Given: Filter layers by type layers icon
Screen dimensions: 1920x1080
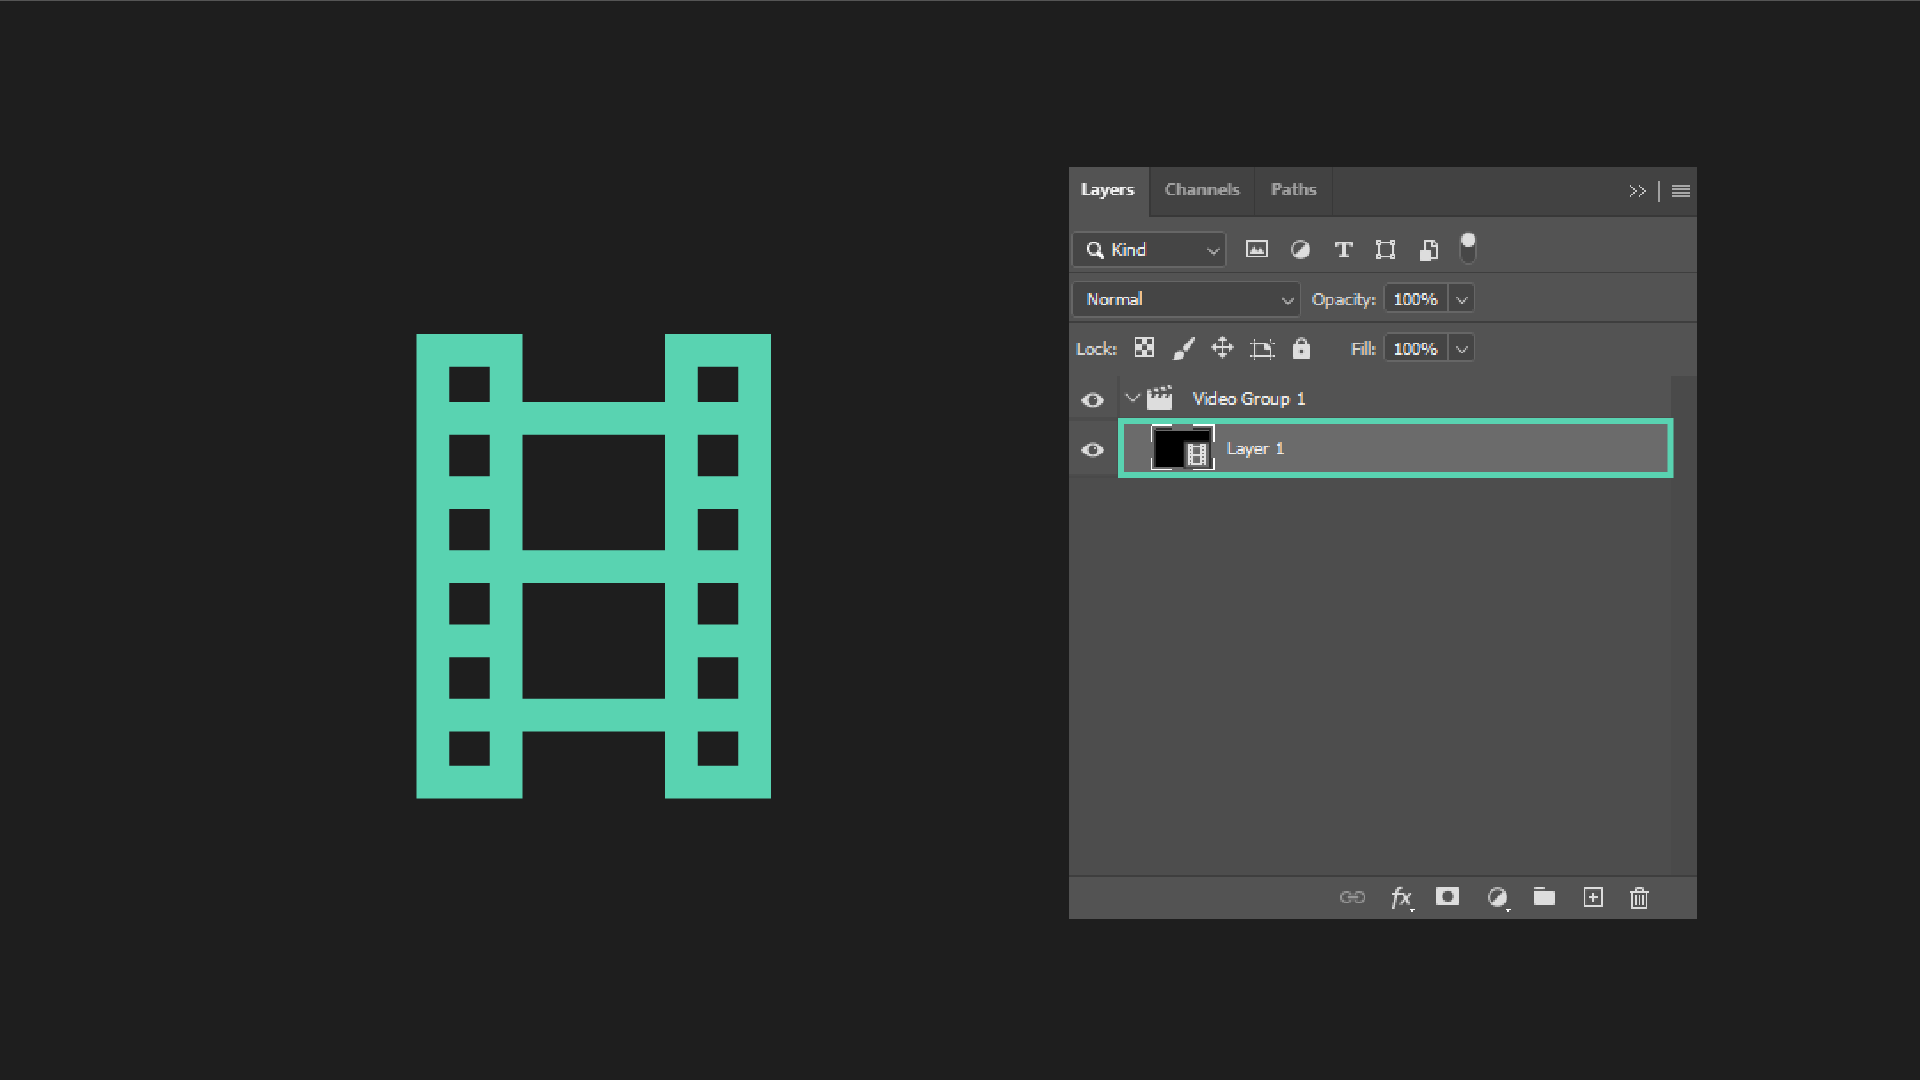Looking at the screenshot, I should coord(1343,250).
